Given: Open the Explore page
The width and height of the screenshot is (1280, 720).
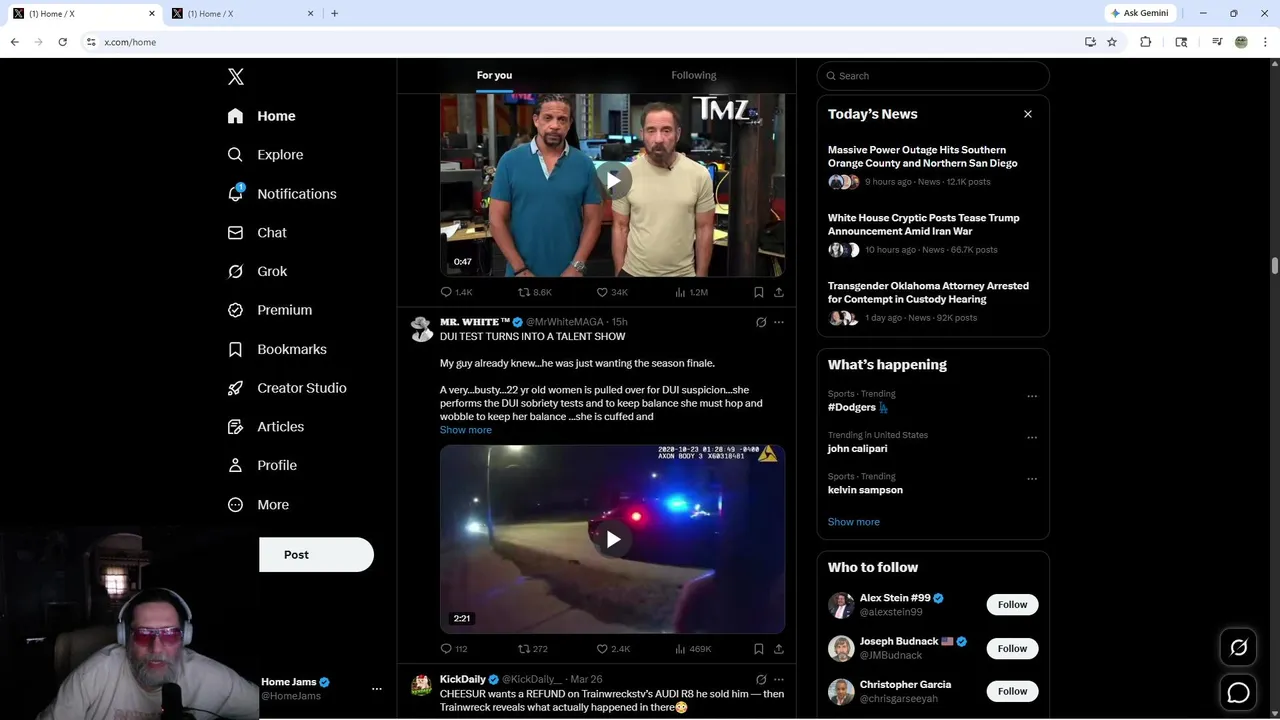Looking at the screenshot, I should [x=265, y=155].
